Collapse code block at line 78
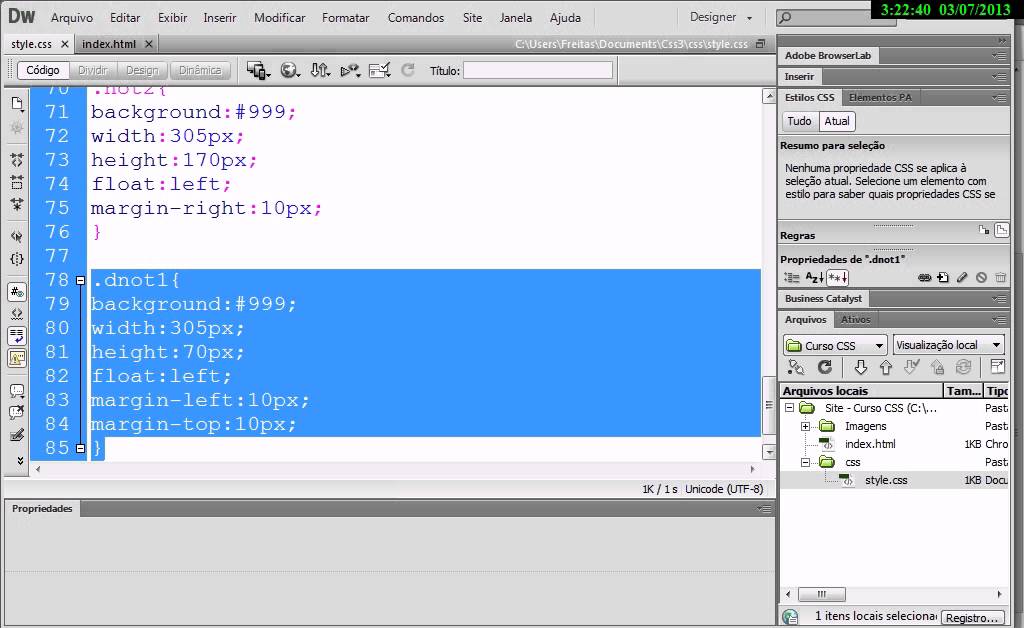 [x=80, y=281]
